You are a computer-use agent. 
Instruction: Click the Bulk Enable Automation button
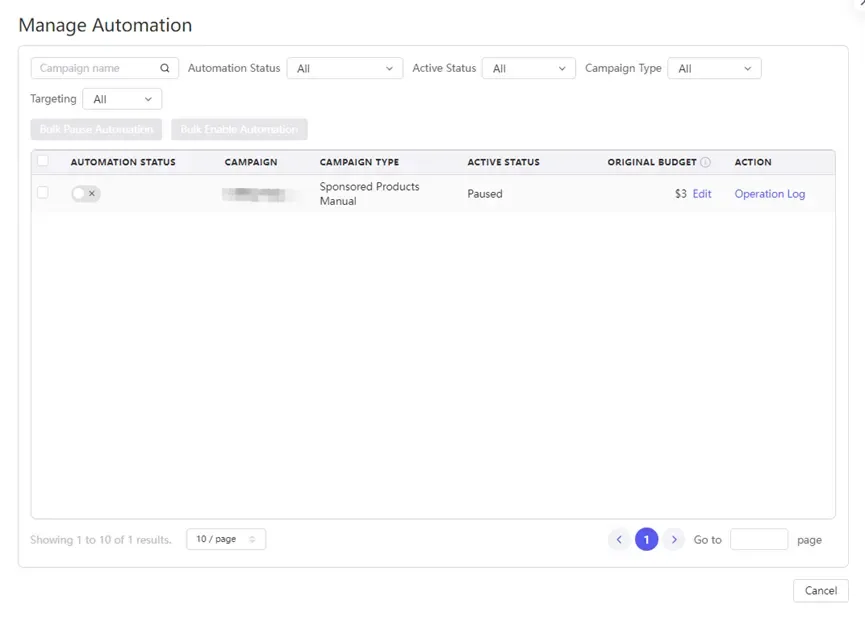[239, 130]
